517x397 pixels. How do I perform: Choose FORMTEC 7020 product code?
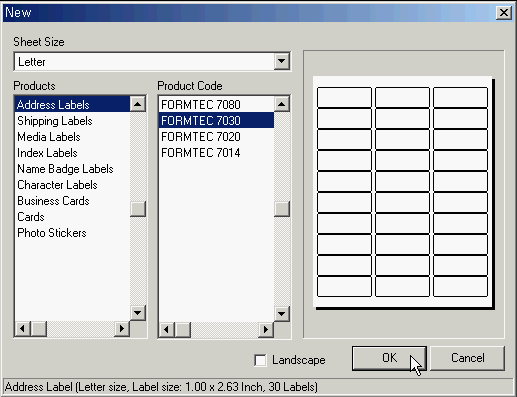(216, 137)
